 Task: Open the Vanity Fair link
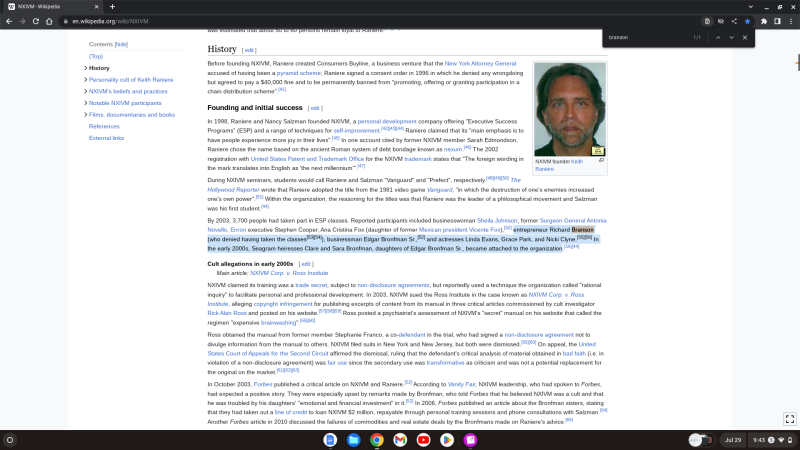pos(461,384)
